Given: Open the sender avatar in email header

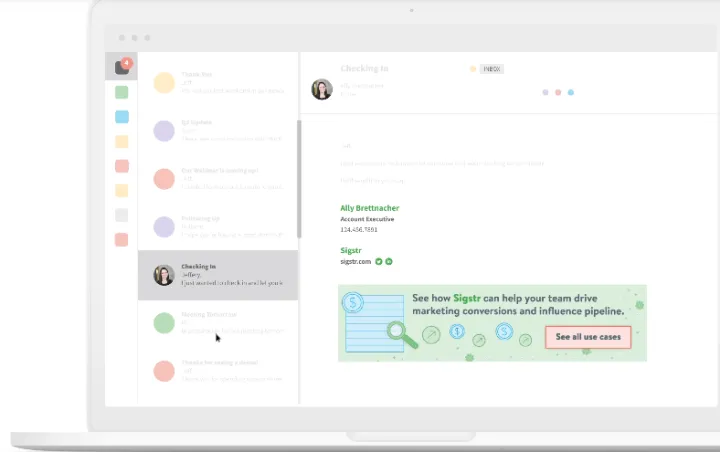Looking at the screenshot, I should (322, 89).
